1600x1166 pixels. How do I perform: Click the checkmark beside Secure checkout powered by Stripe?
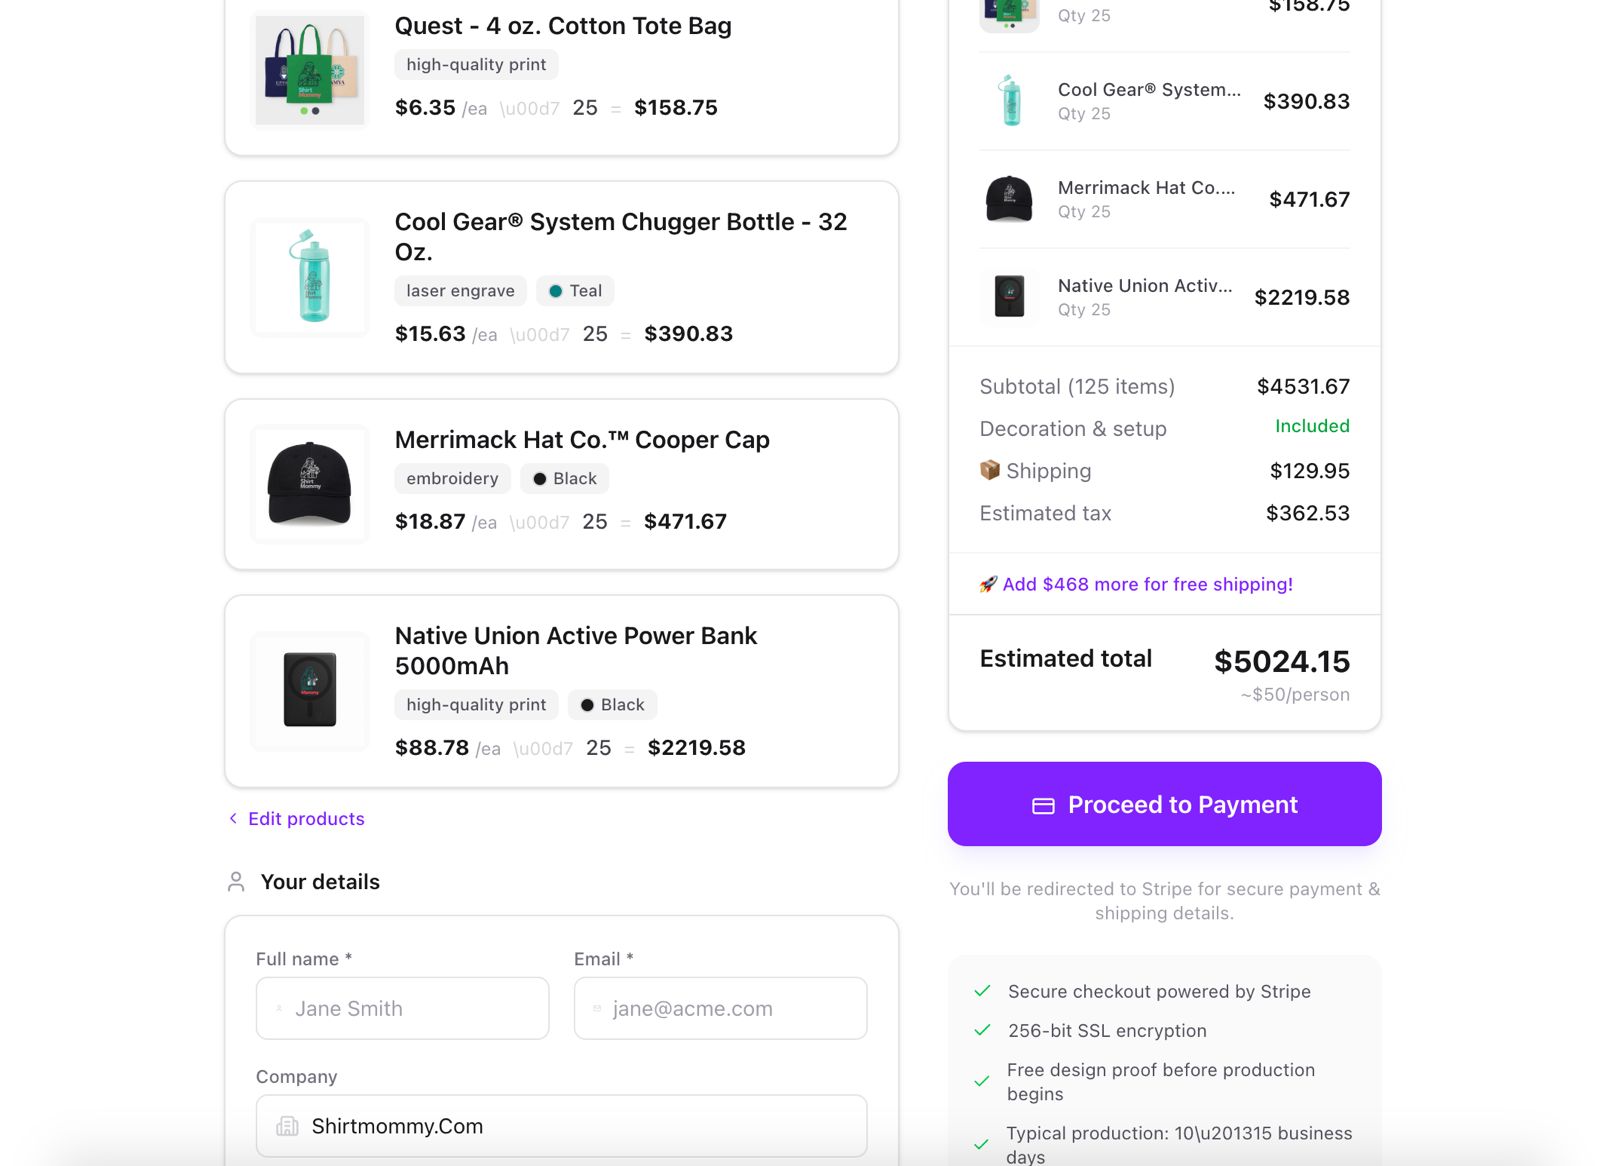pos(981,991)
